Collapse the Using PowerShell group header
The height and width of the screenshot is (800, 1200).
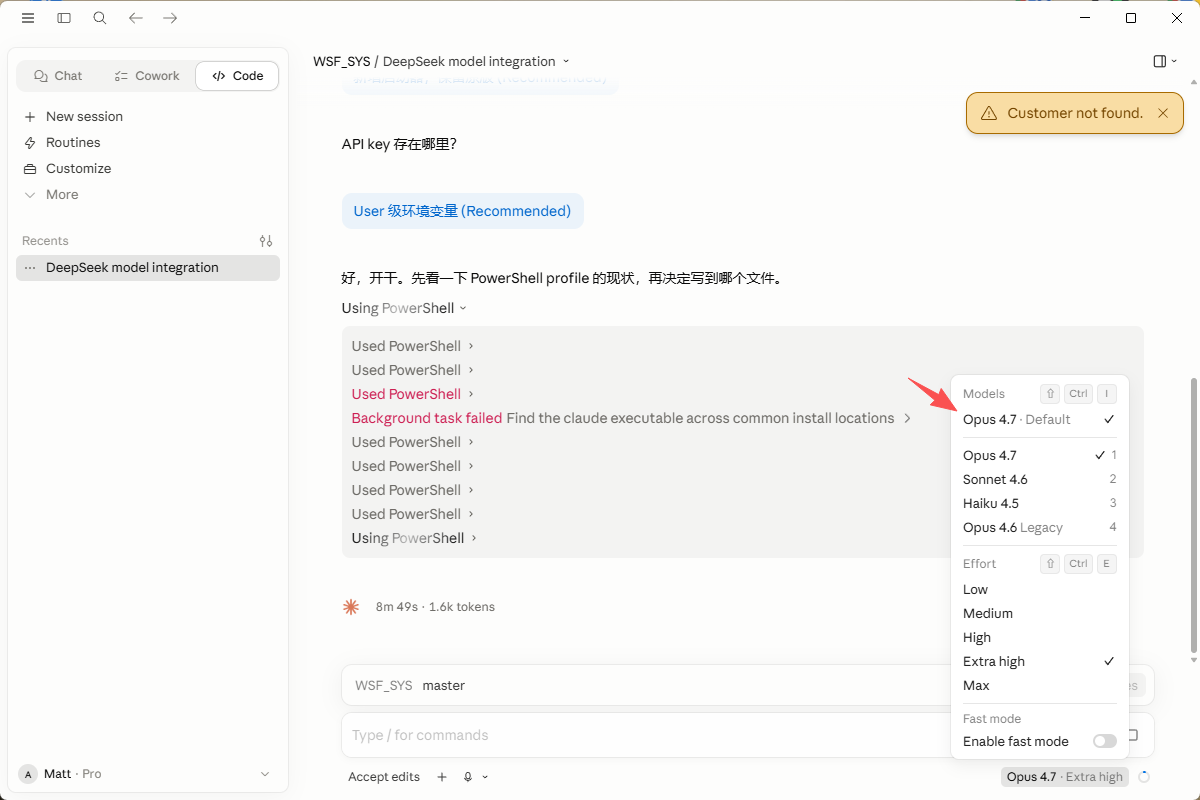click(404, 308)
